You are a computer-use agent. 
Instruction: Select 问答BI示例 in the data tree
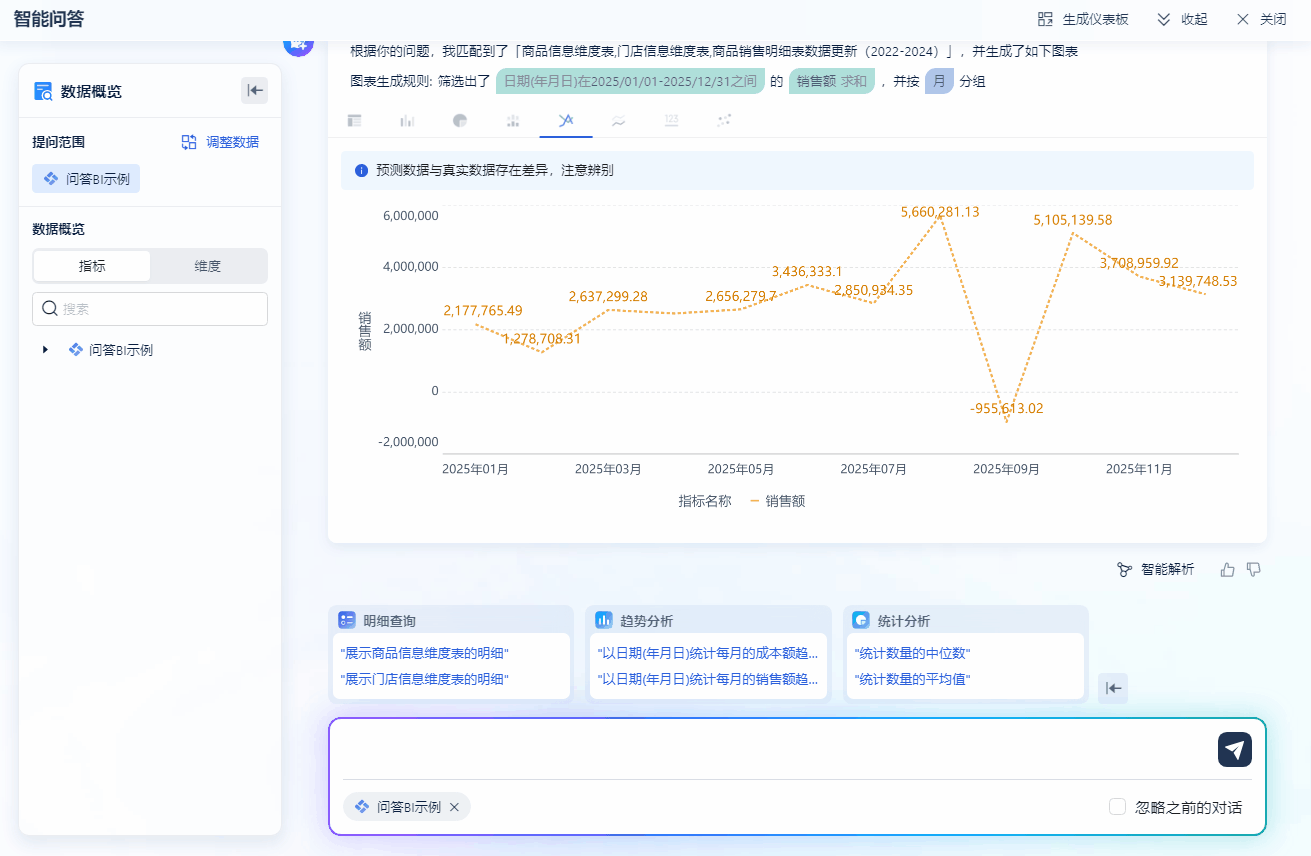click(x=121, y=350)
